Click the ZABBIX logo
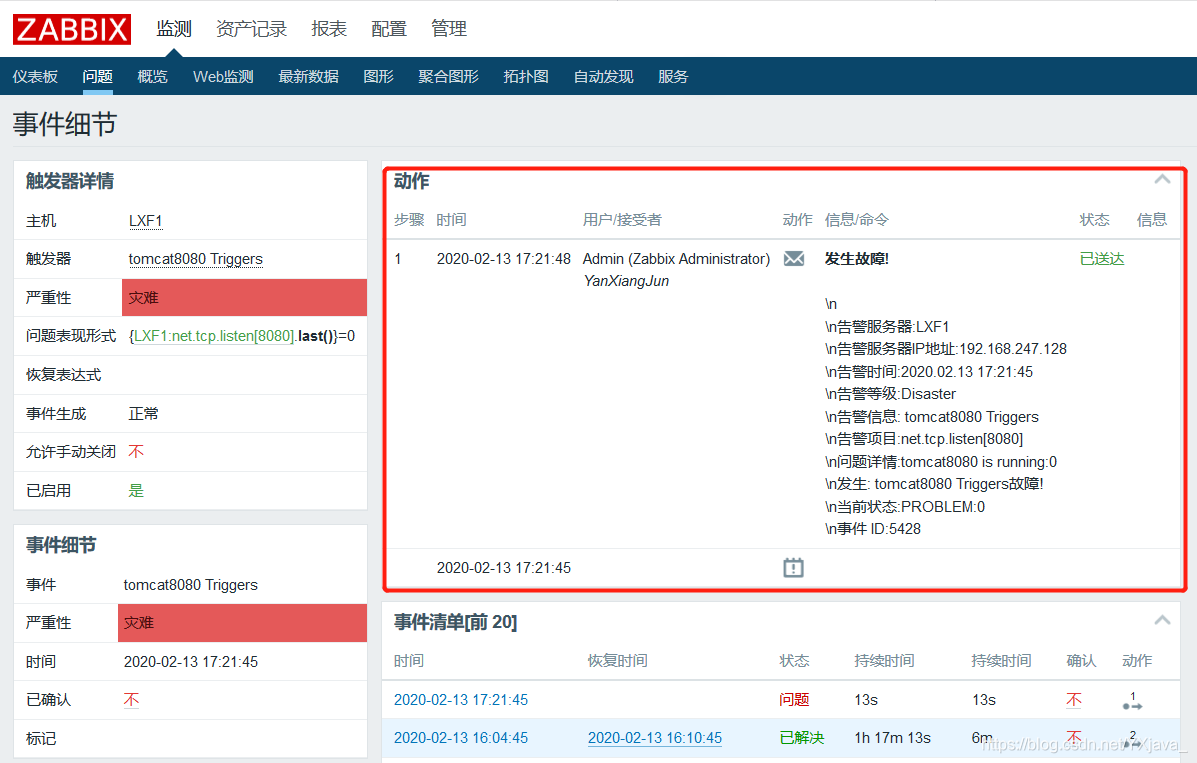Viewport: 1197px width, 763px height. point(72,29)
